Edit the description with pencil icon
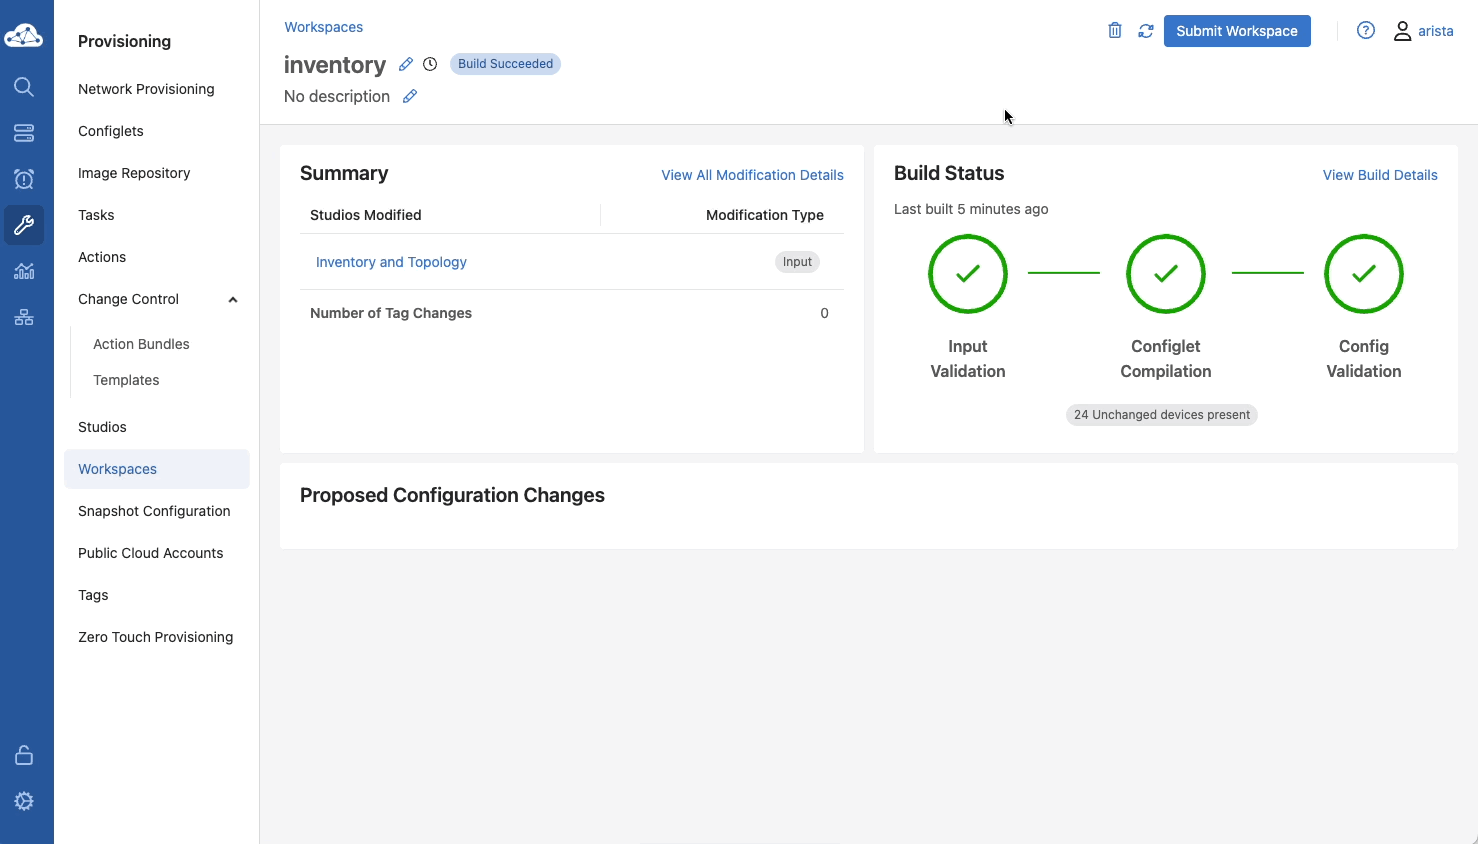The height and width of the screenshot is (844, 1478). click(x=410, y=96)
